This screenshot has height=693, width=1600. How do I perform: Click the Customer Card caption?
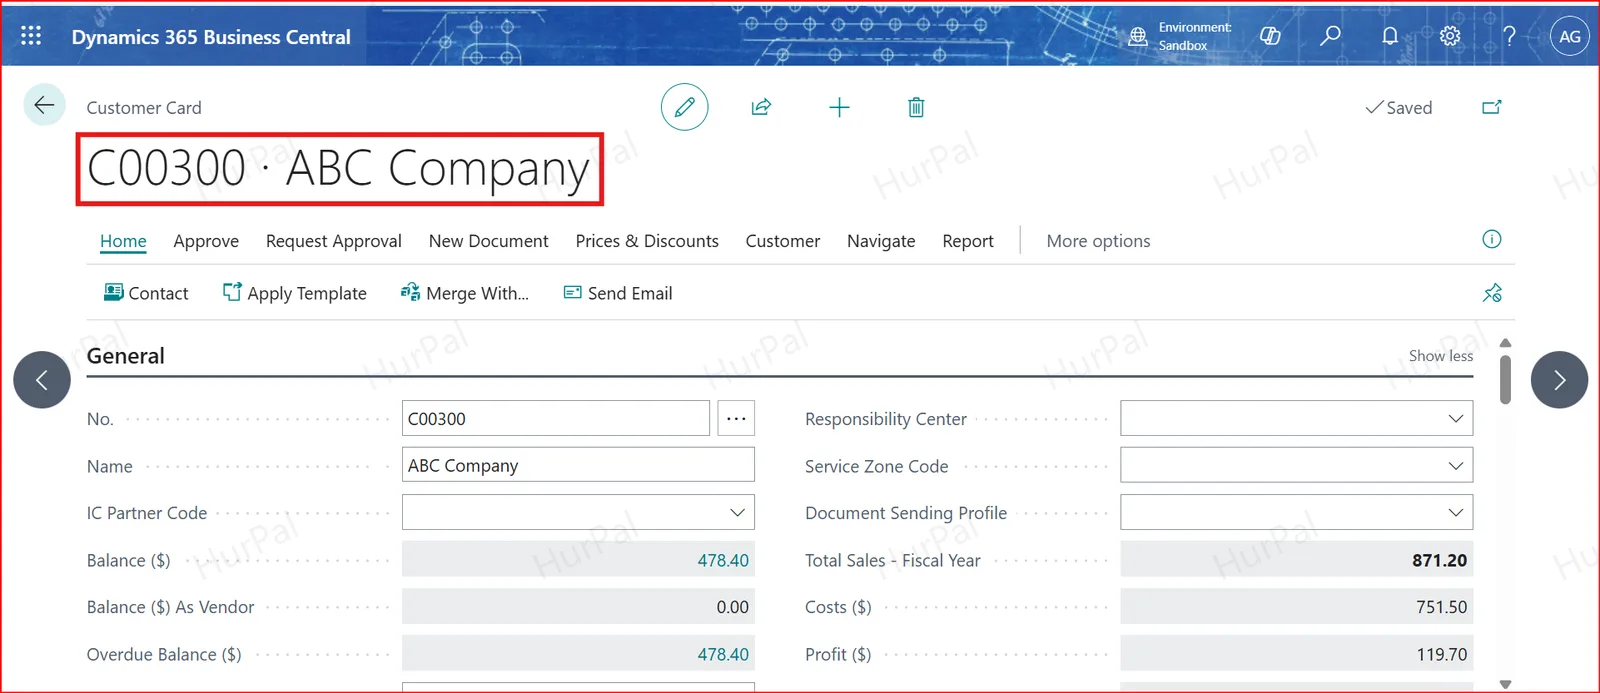(144, 107)
